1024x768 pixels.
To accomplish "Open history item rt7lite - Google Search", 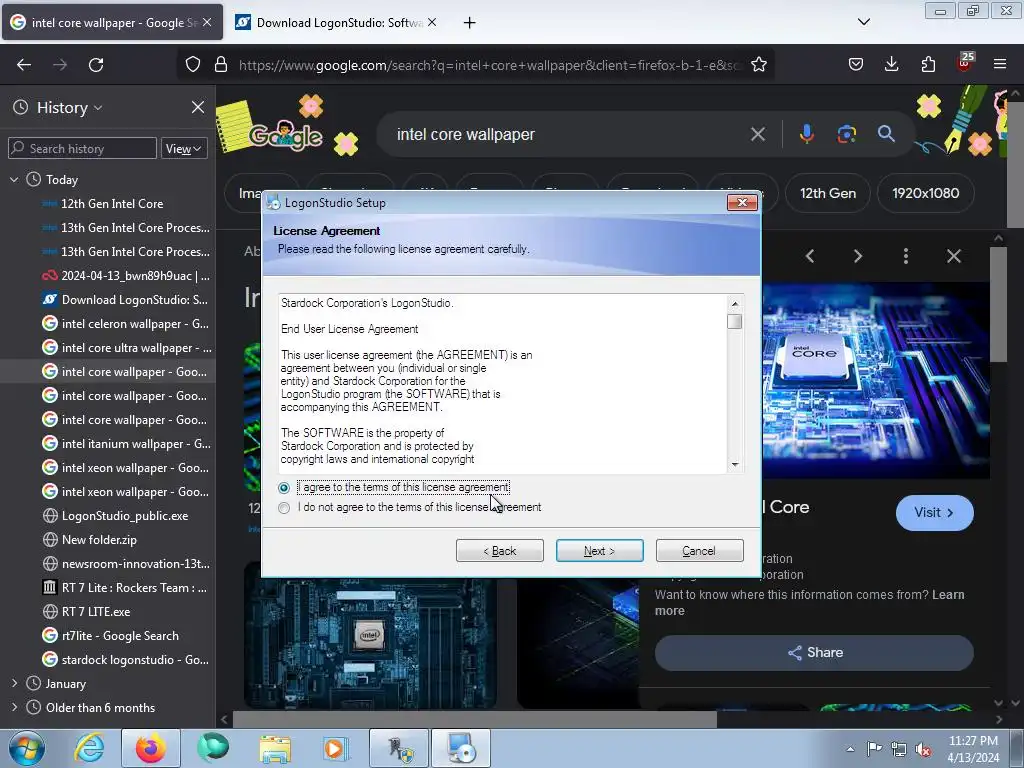I will (x=120, y=636).
